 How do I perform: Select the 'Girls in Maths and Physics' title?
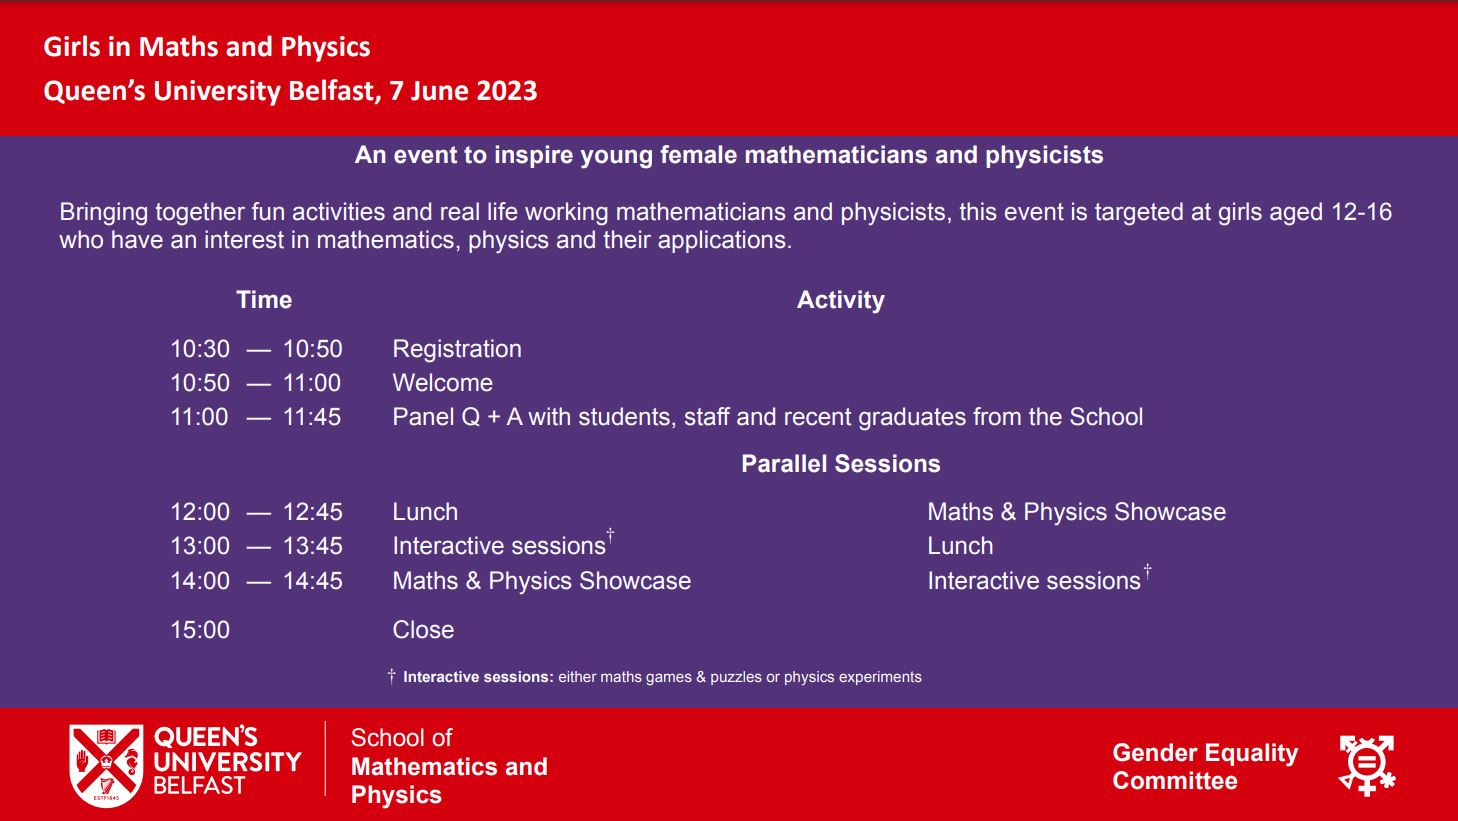207,47
